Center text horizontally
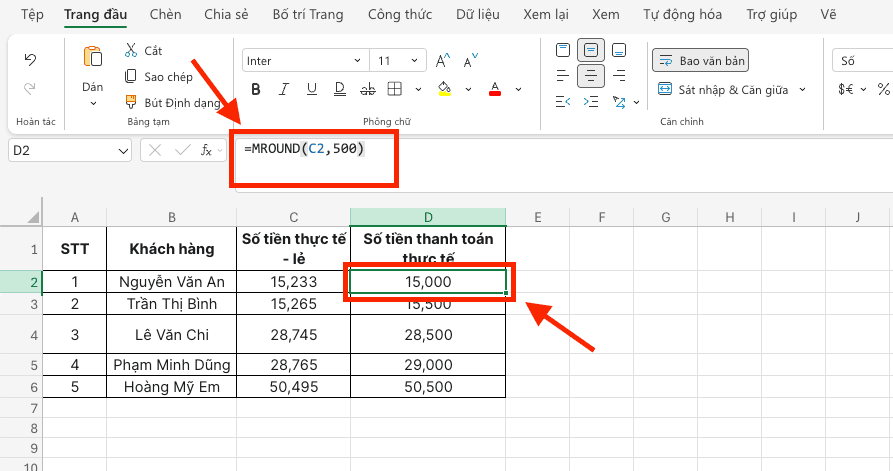This screenshot has height=471, width=893. coord(591,76)
